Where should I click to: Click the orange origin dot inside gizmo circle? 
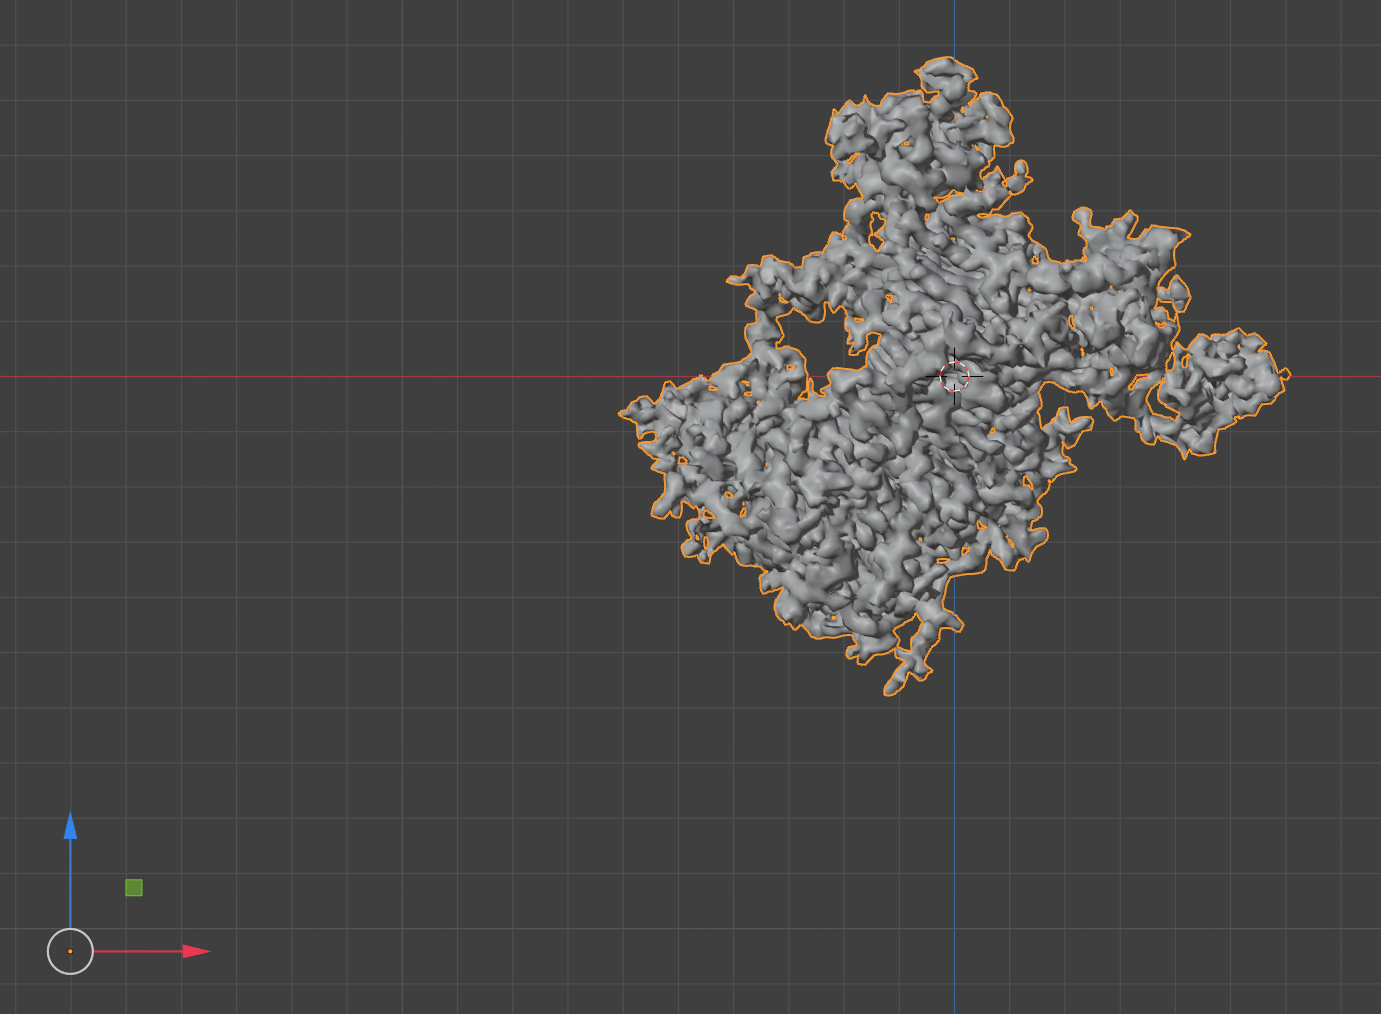[x=70, y=951]
